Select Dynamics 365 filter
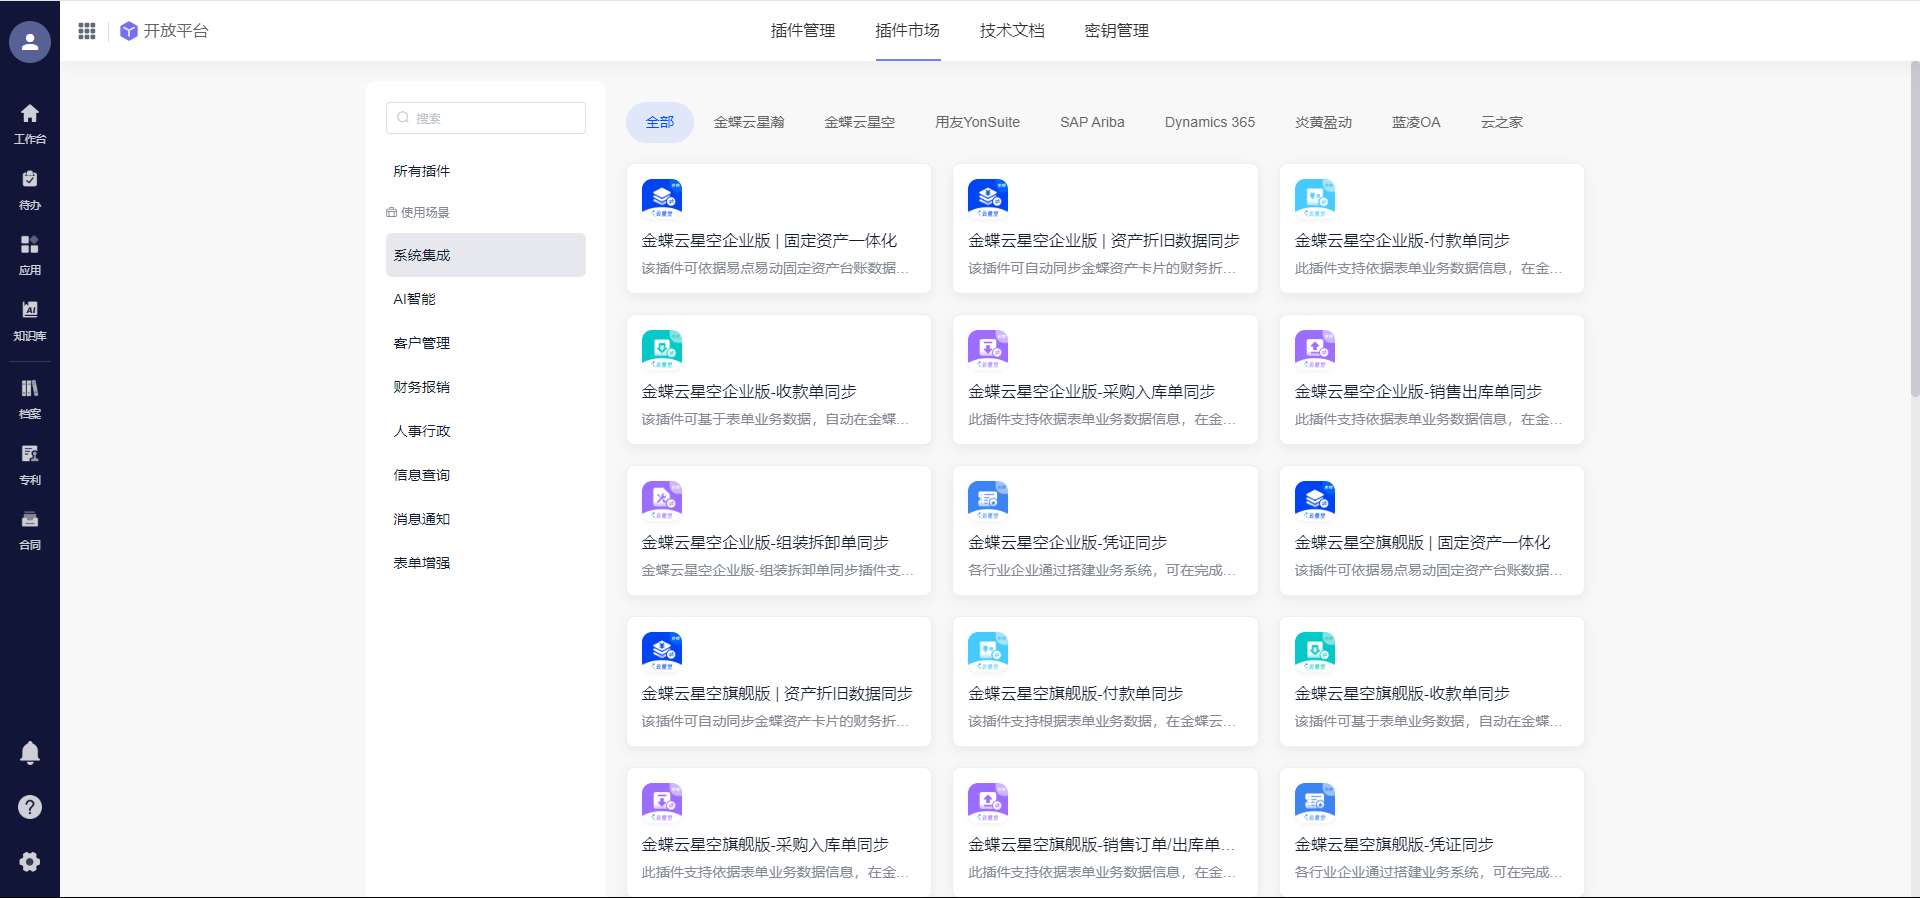1920x898 pixels. 1209,123
